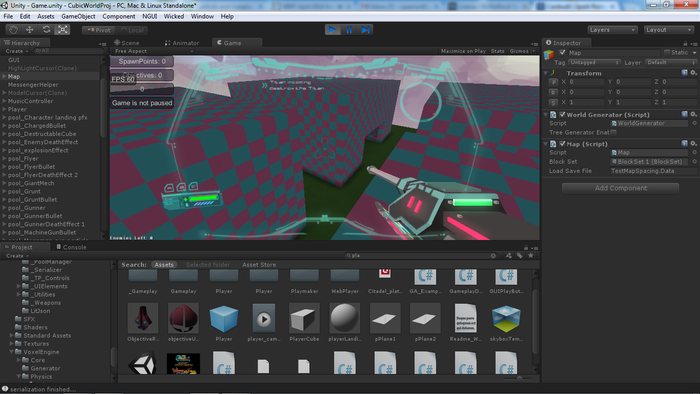This screenshot has width=700, height=394.
Task: Toggle the Map object active checkbox
Action: coord(562,53)
